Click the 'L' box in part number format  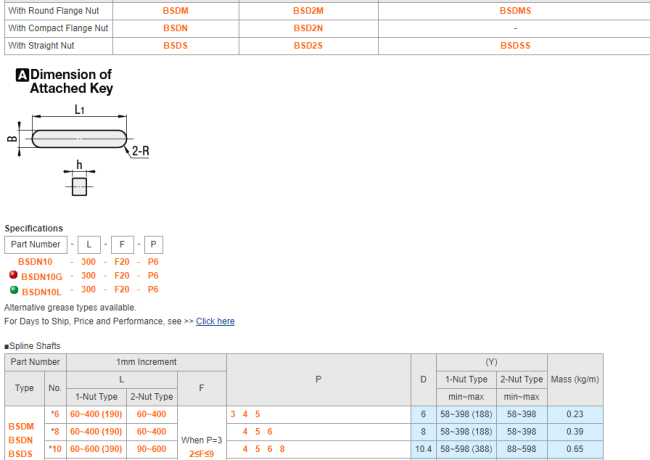pyautogui.click(x=92, y=245)
